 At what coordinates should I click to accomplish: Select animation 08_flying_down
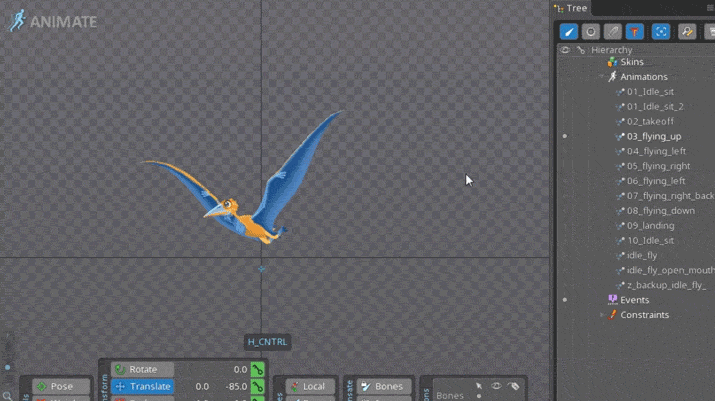pyautogui.click(x=661, y=211)
